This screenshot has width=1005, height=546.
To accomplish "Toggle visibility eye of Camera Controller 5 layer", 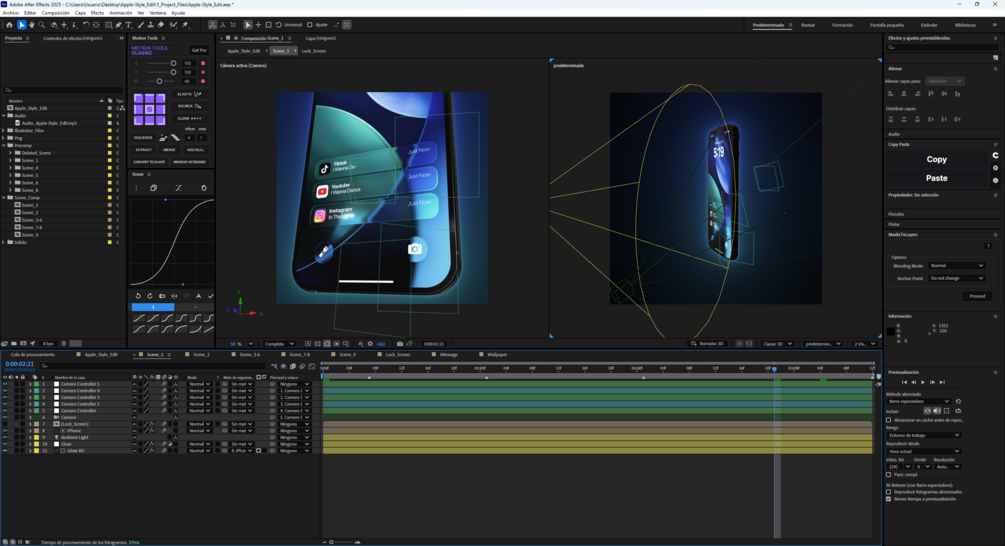I will (x=5, y=384).
